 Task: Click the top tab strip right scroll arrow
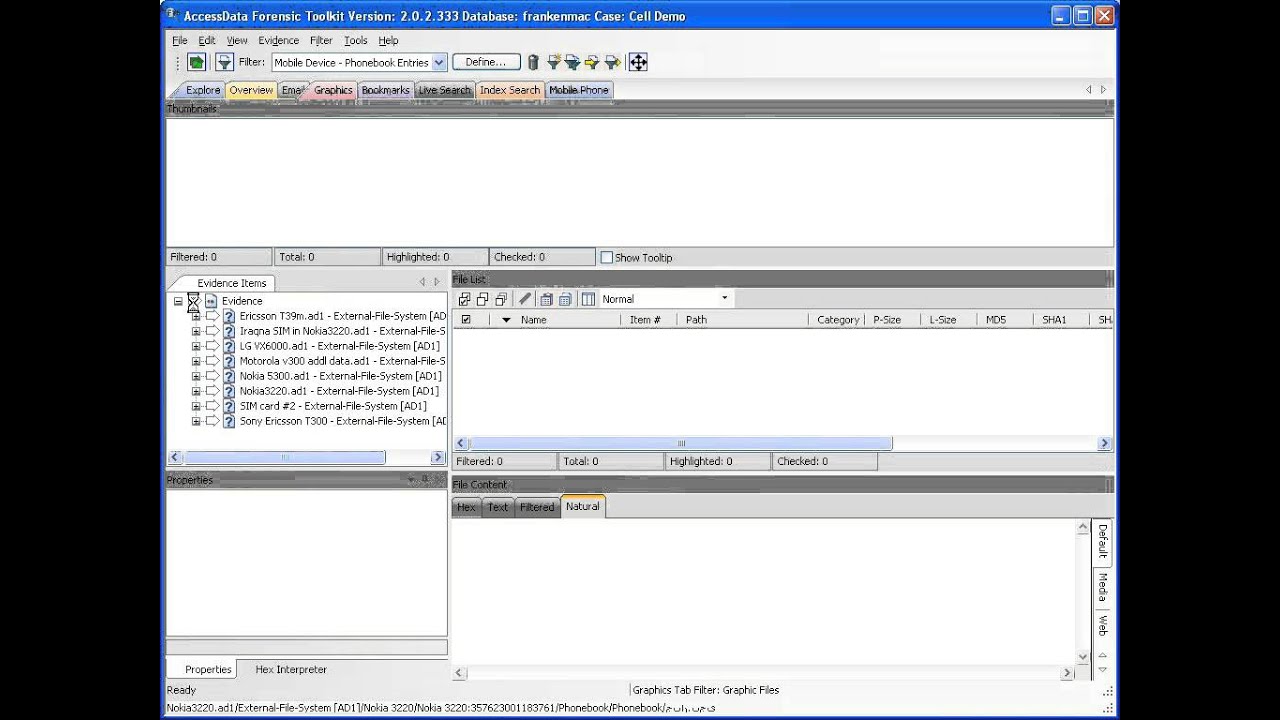pyautogui.click(x=1103, y=89)
